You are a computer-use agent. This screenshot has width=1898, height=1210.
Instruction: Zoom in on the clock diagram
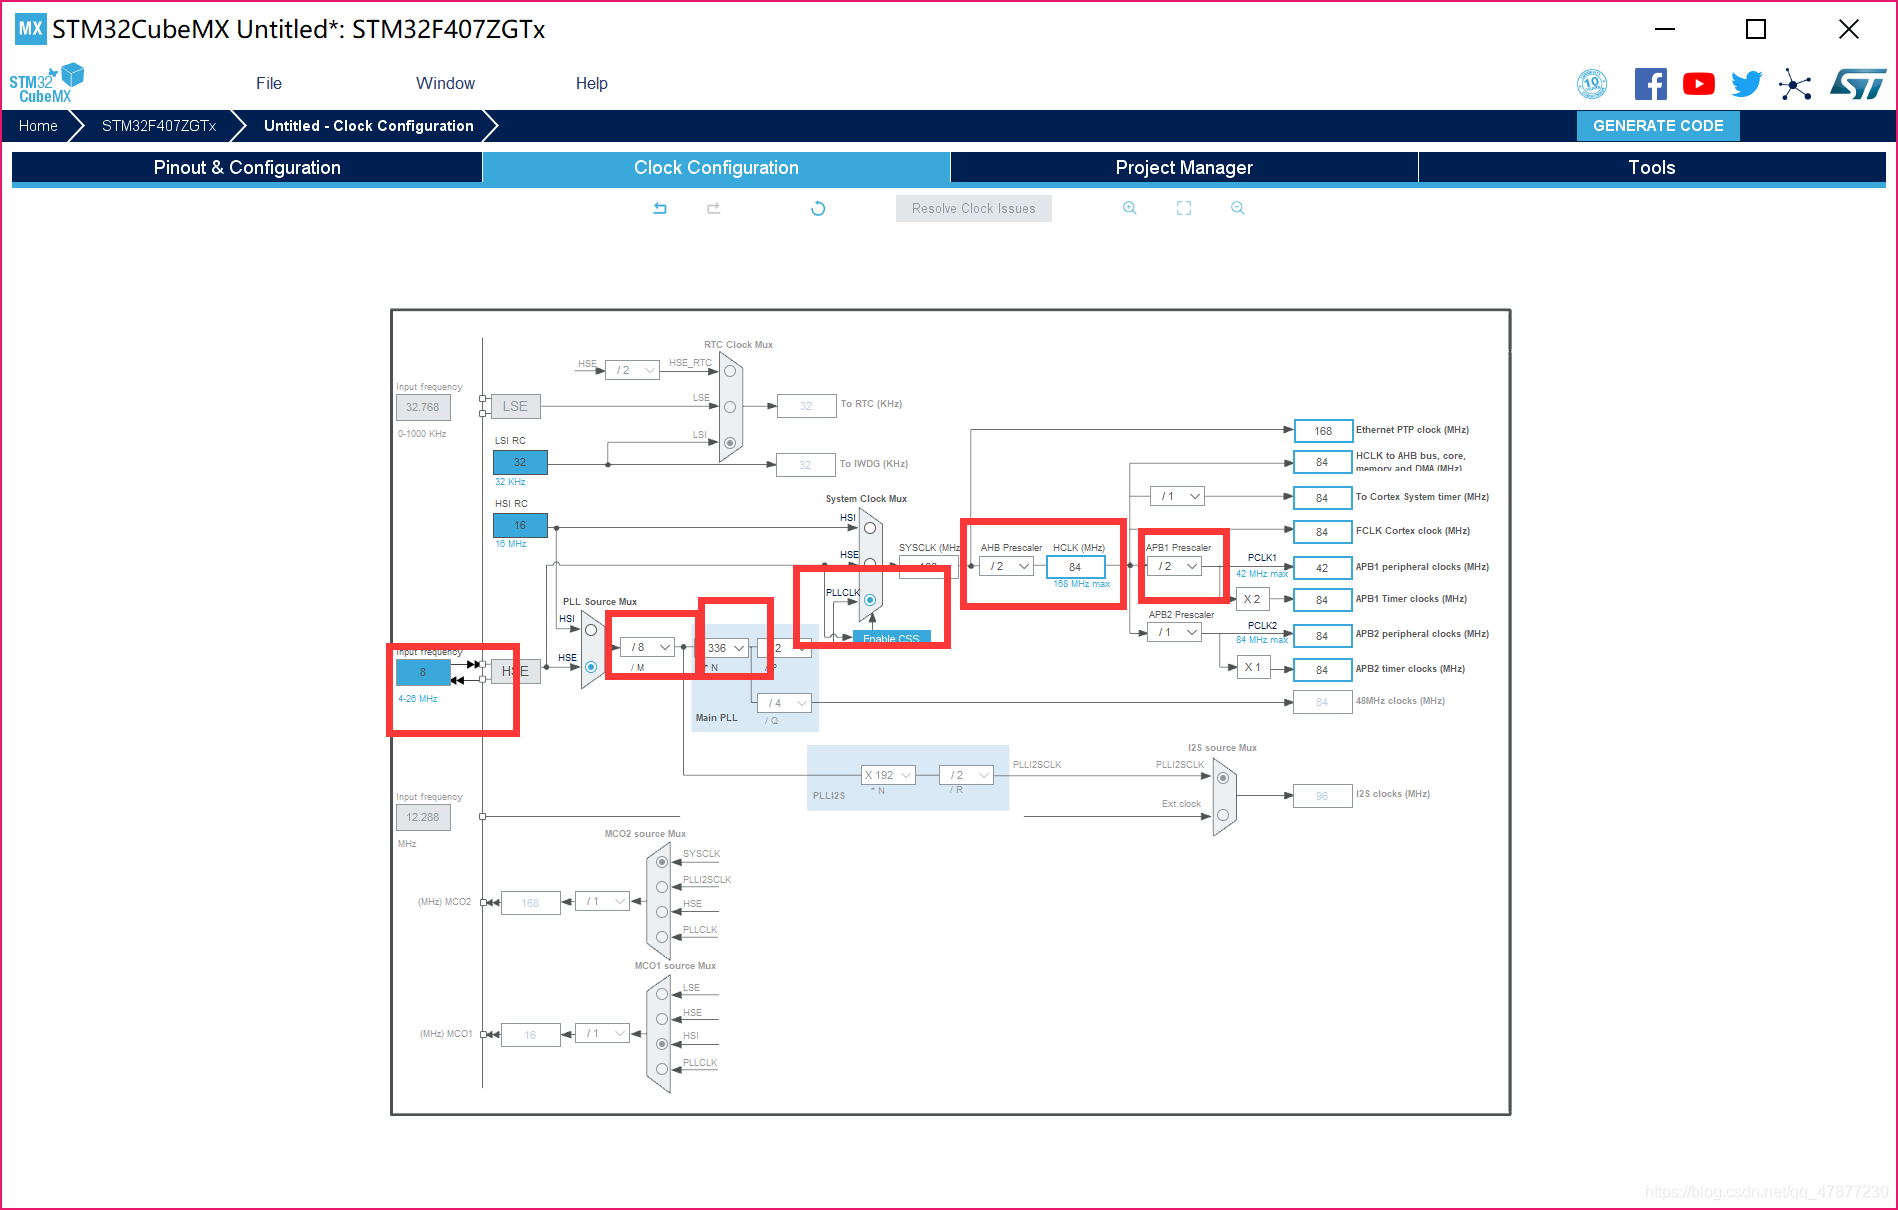point(1129,208)
